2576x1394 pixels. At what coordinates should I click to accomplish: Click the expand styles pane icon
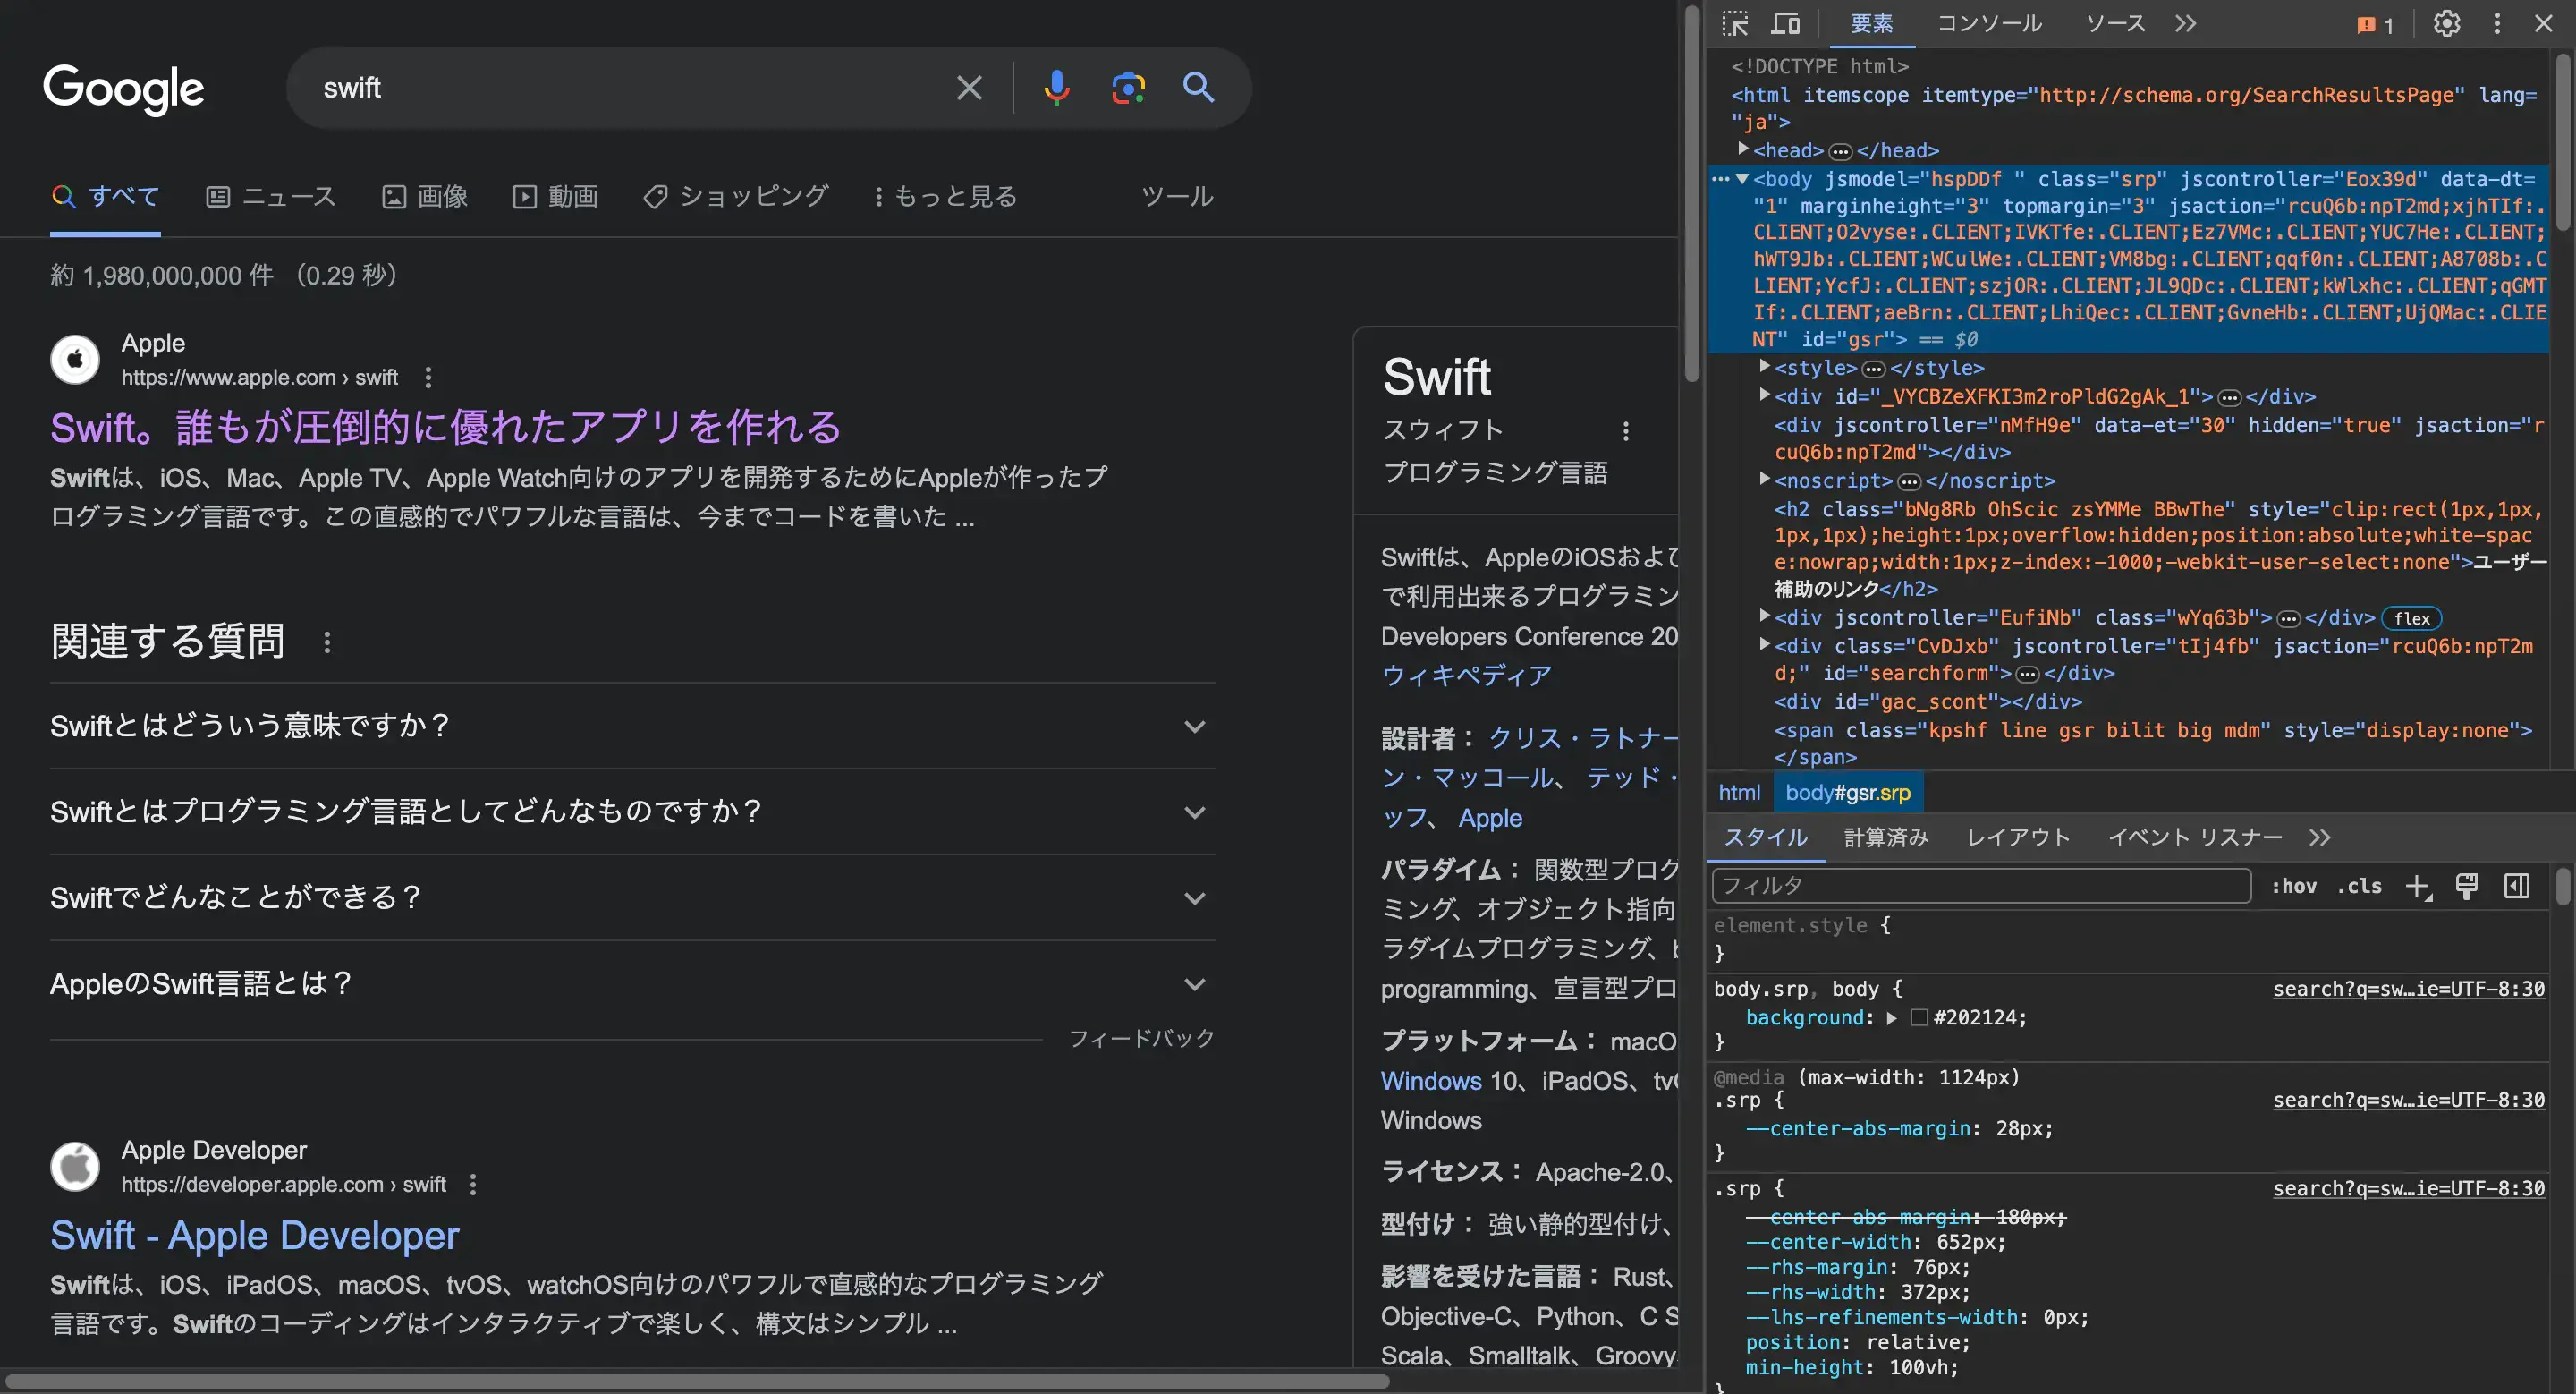[x=2516, y=886]
